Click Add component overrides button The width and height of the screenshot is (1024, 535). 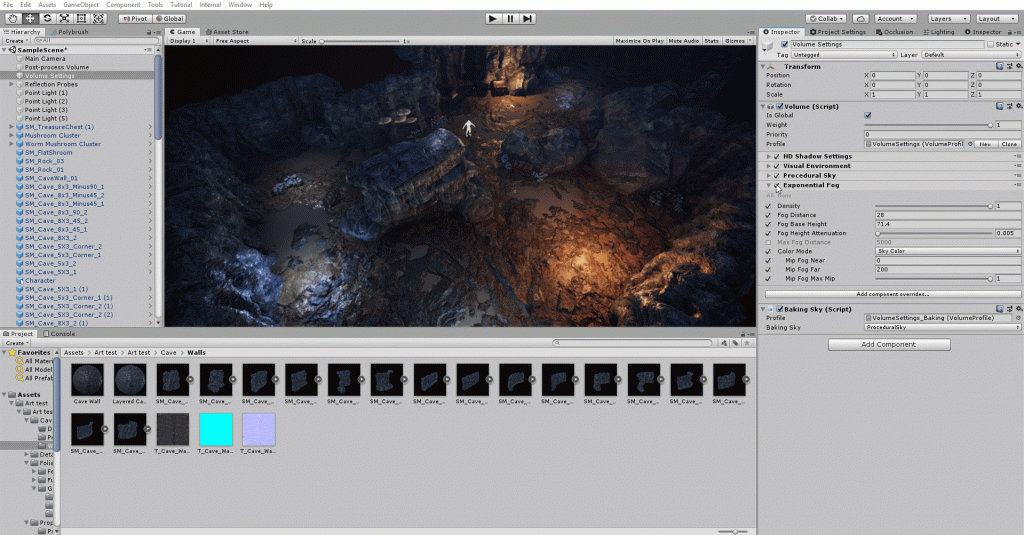(893, 294)
